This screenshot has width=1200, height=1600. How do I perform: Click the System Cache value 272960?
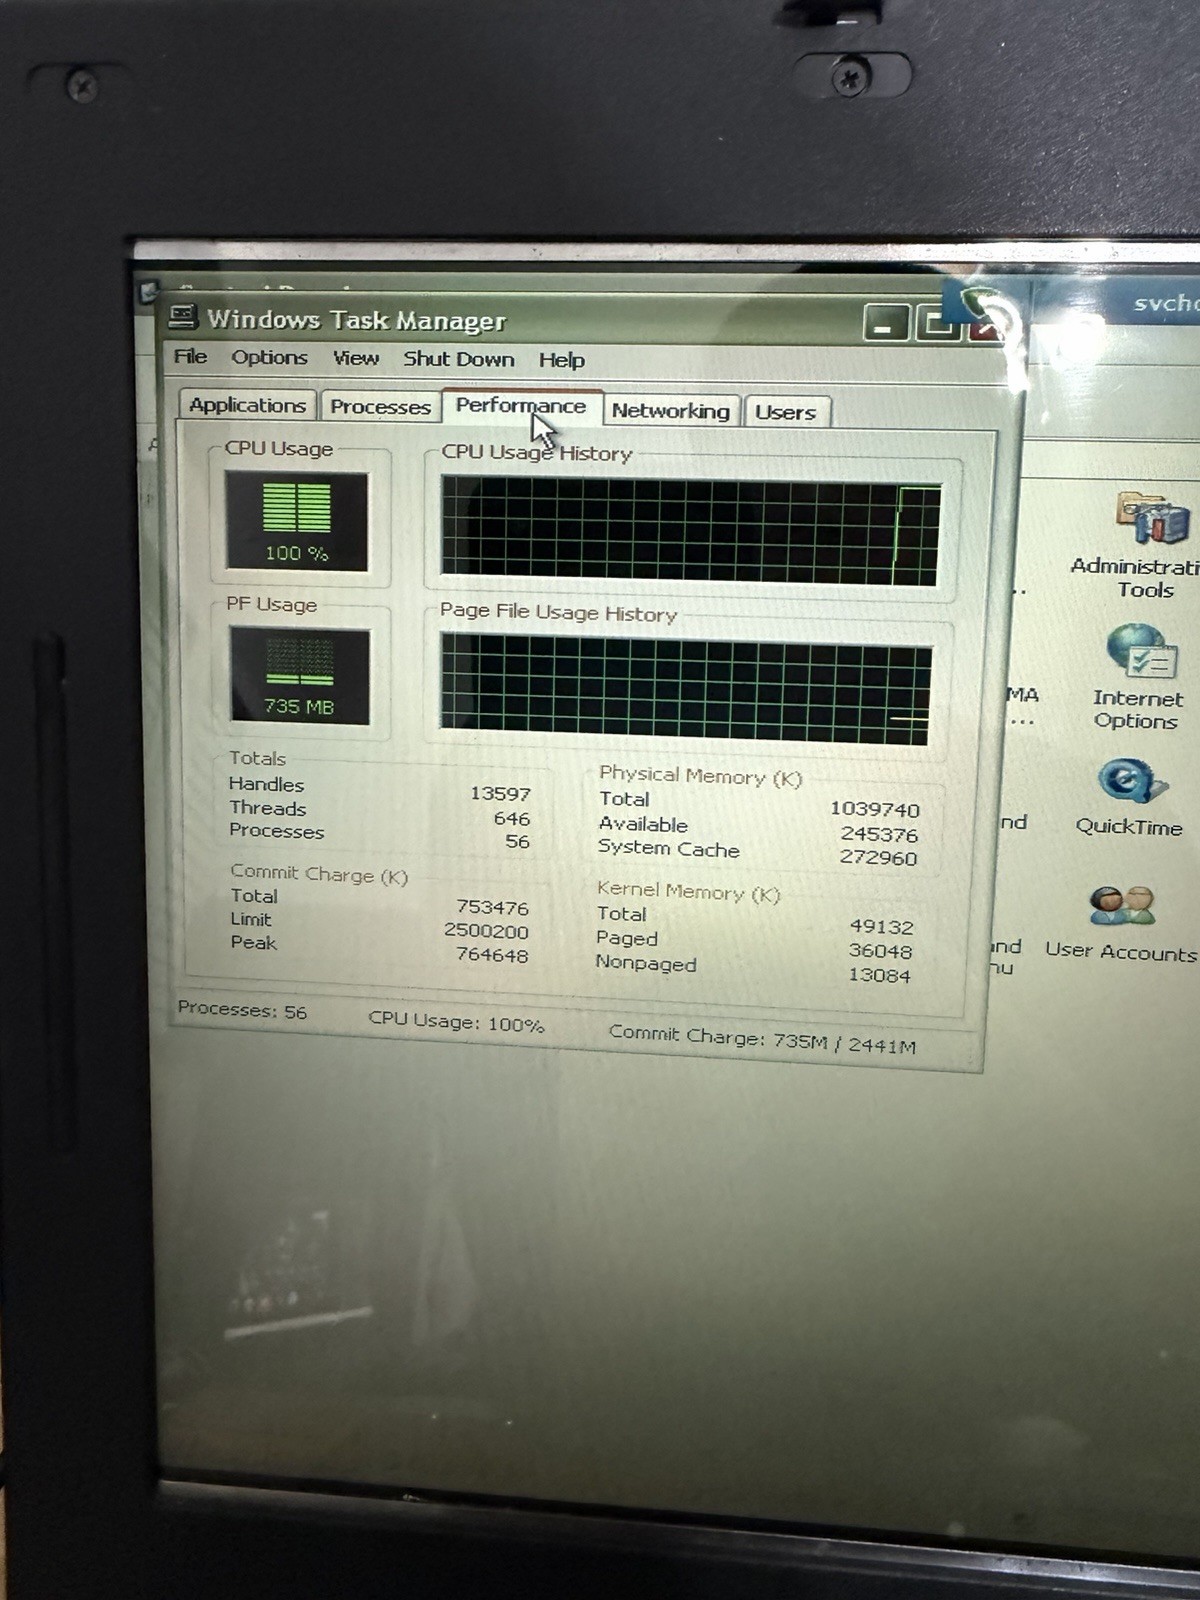(878, 857)
